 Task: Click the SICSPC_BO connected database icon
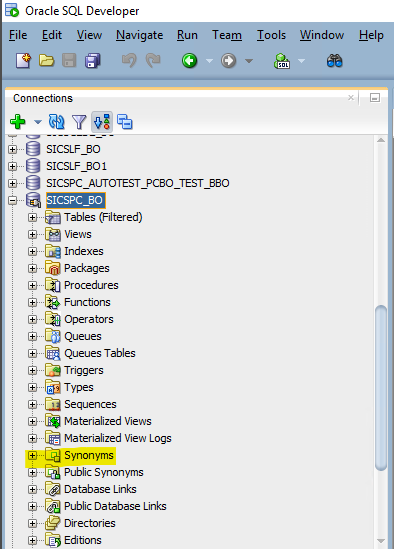pyautogui.click(x=33, y=200)
